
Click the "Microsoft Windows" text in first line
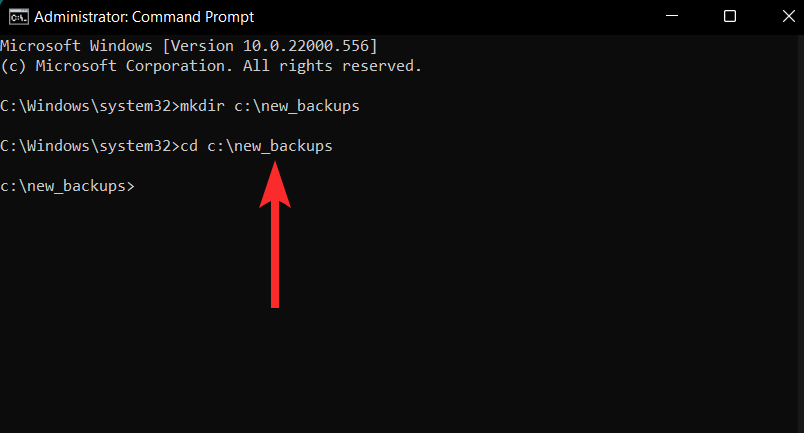point(68,46)
